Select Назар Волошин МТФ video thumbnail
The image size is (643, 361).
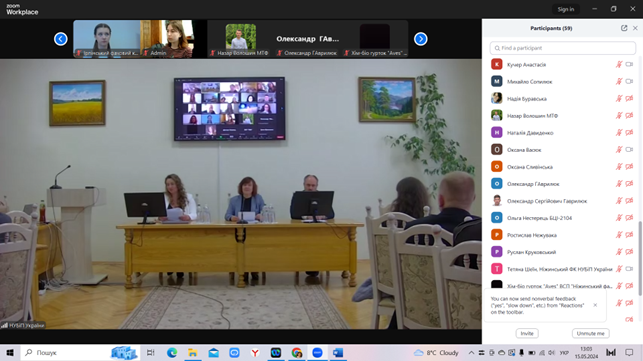241,39
